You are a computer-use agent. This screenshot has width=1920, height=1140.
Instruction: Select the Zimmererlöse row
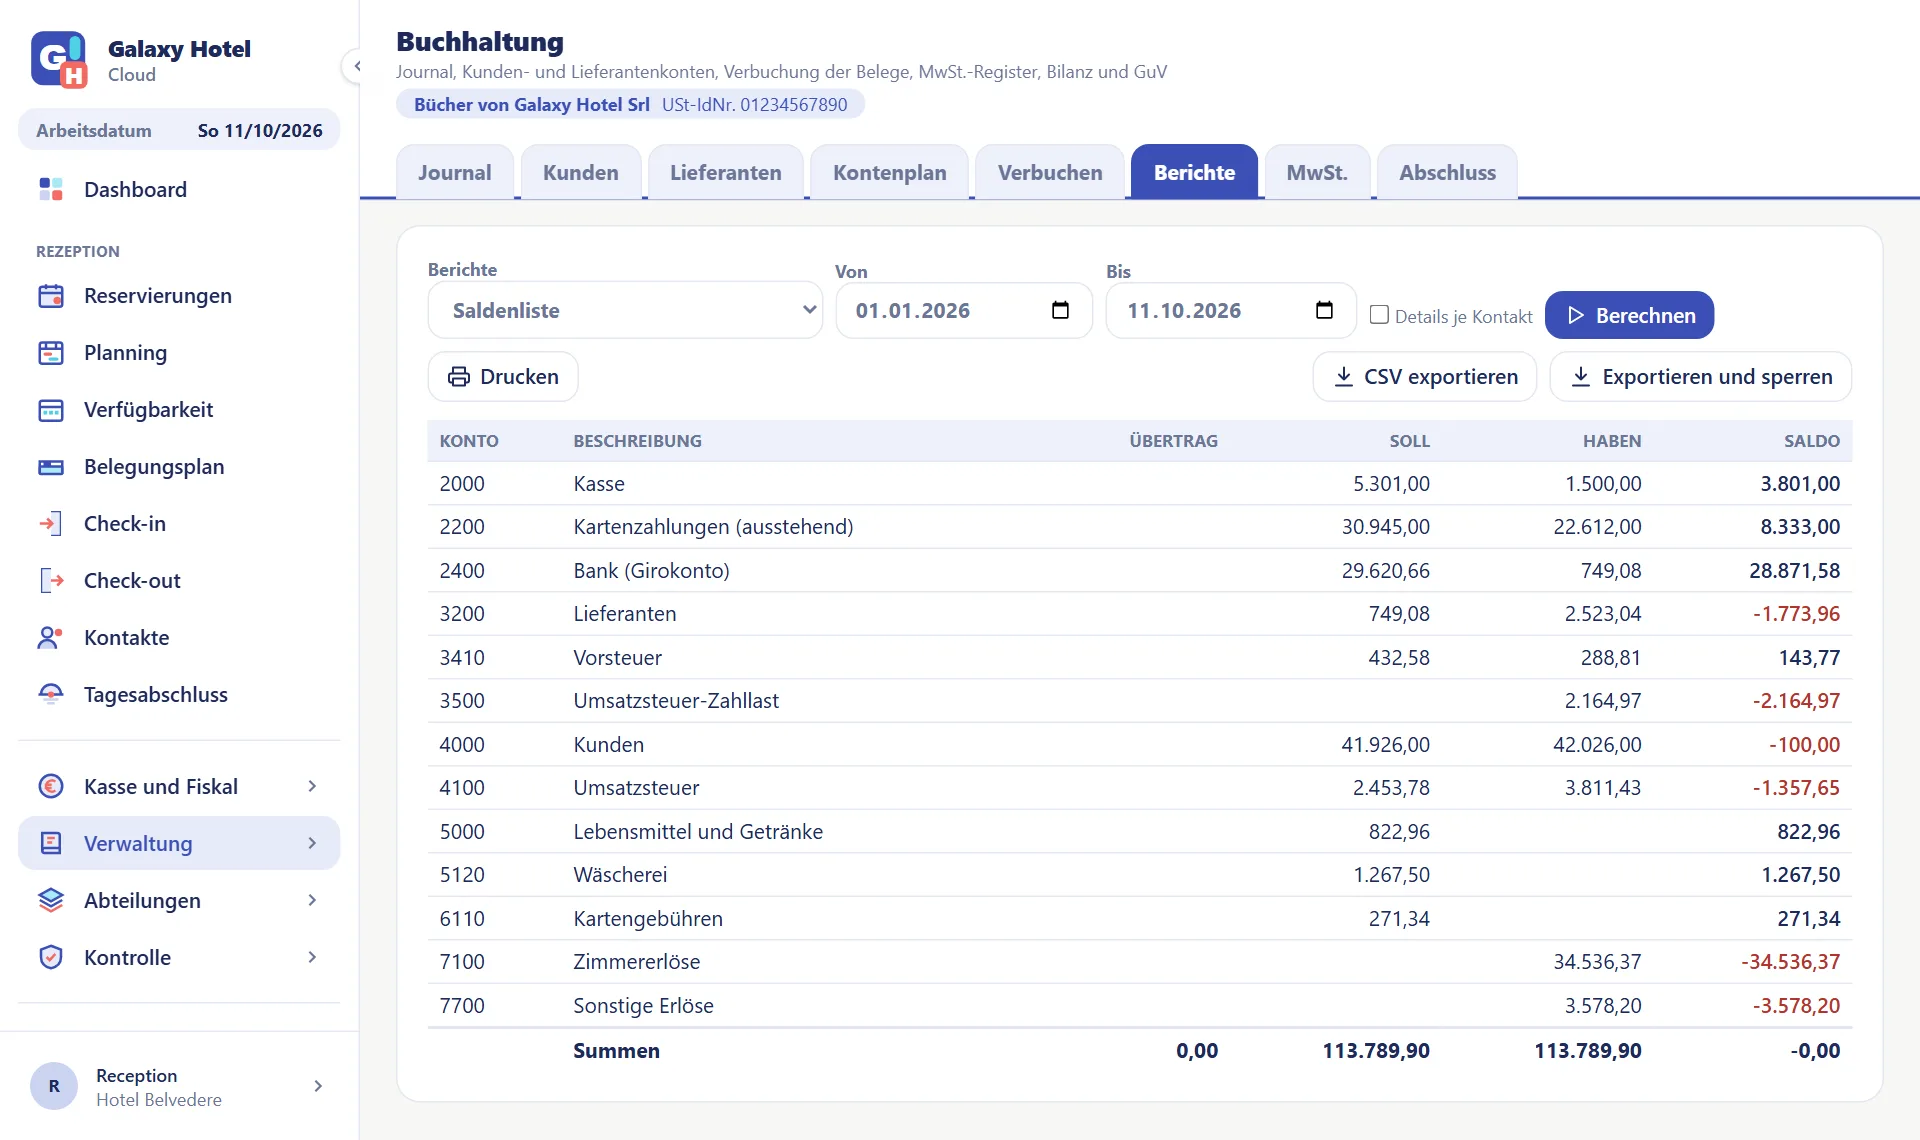coord(1140,961)
